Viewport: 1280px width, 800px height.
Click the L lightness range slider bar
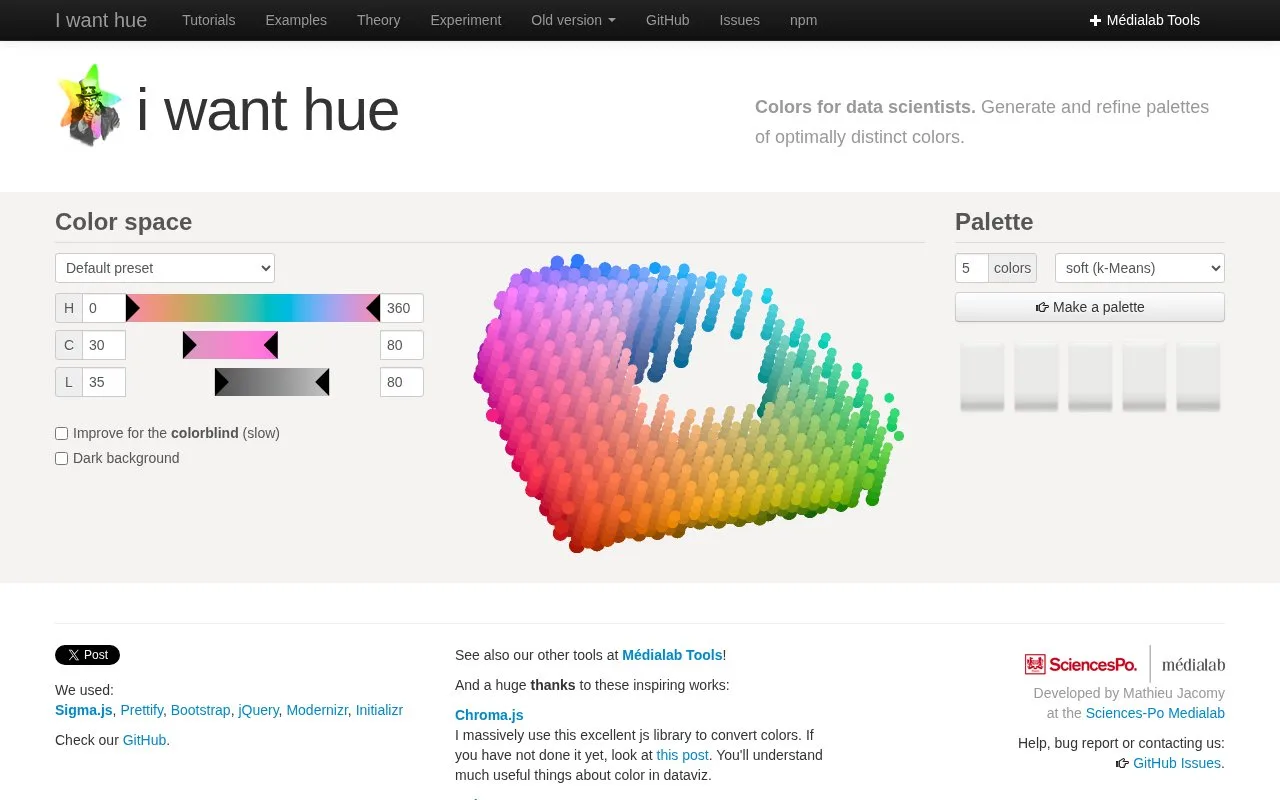tap(272, 382)
